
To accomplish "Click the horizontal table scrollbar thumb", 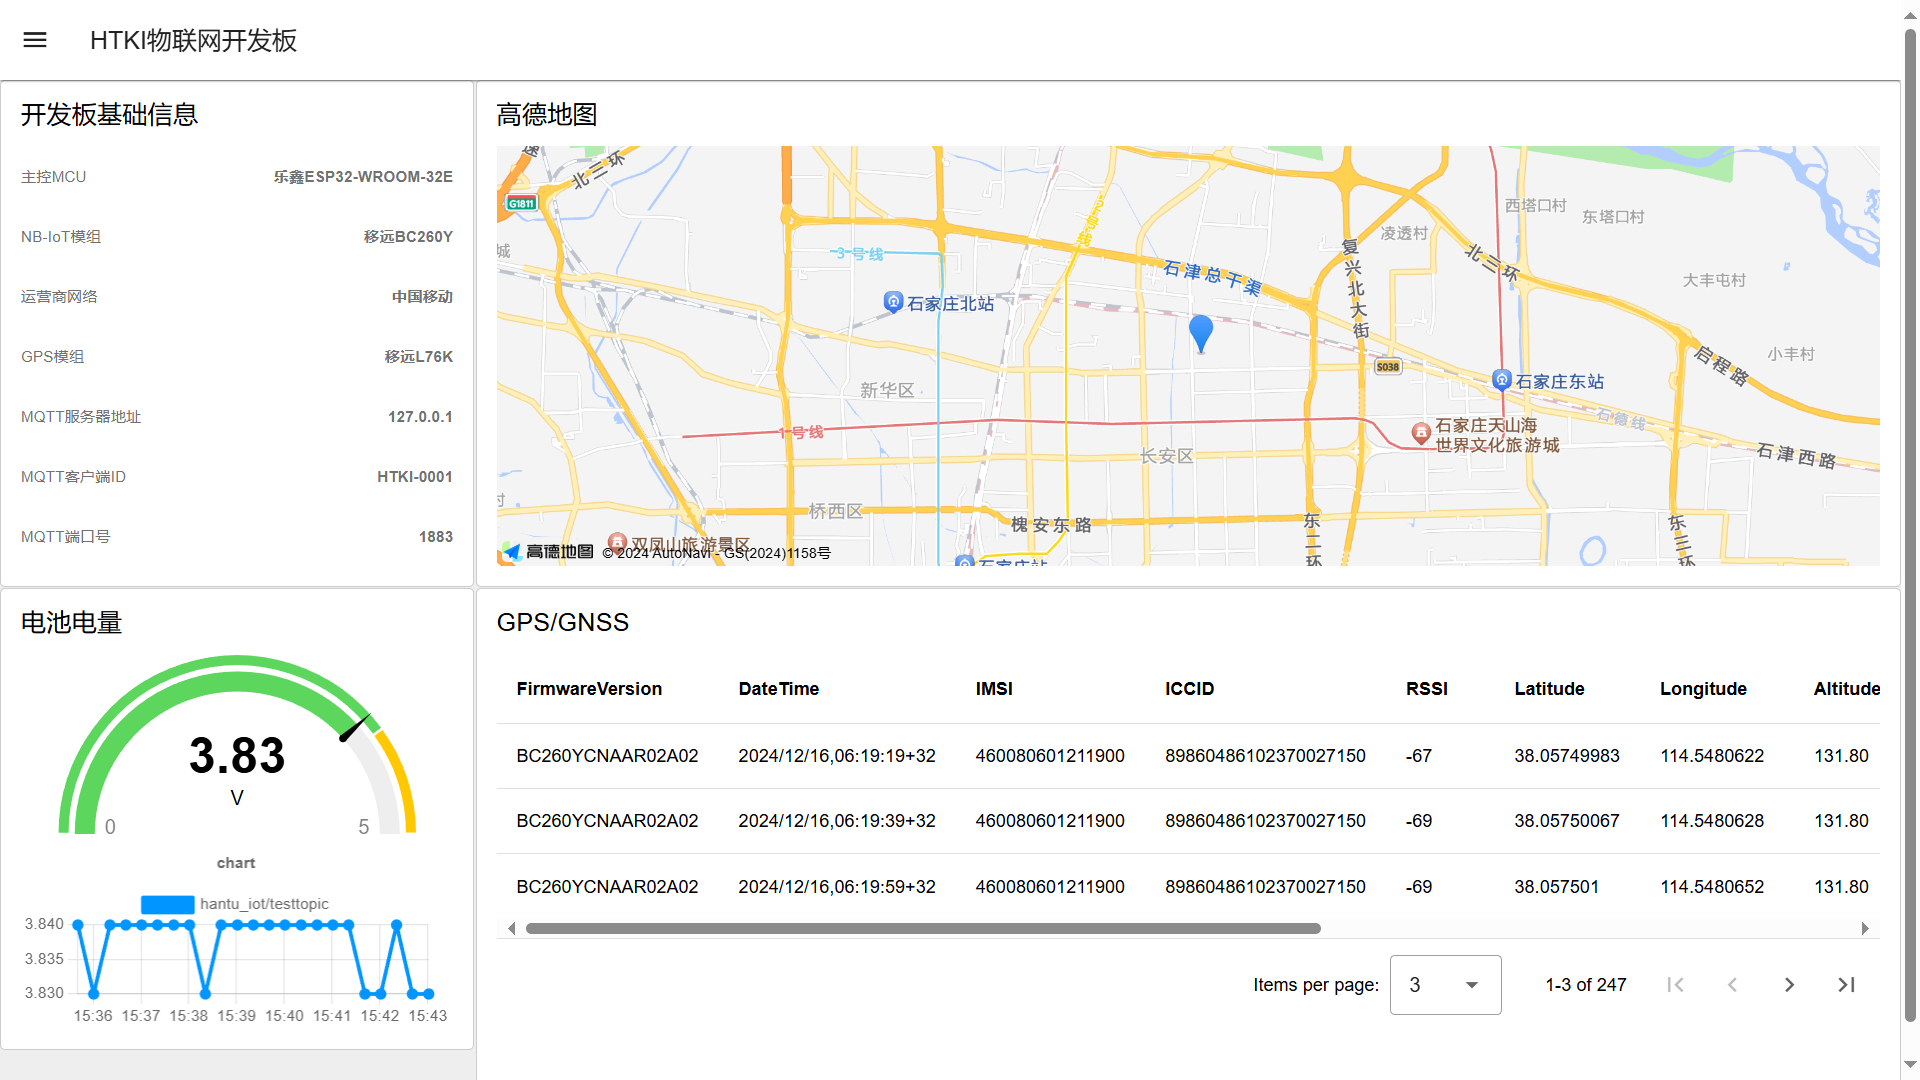I will pos(922,929).
